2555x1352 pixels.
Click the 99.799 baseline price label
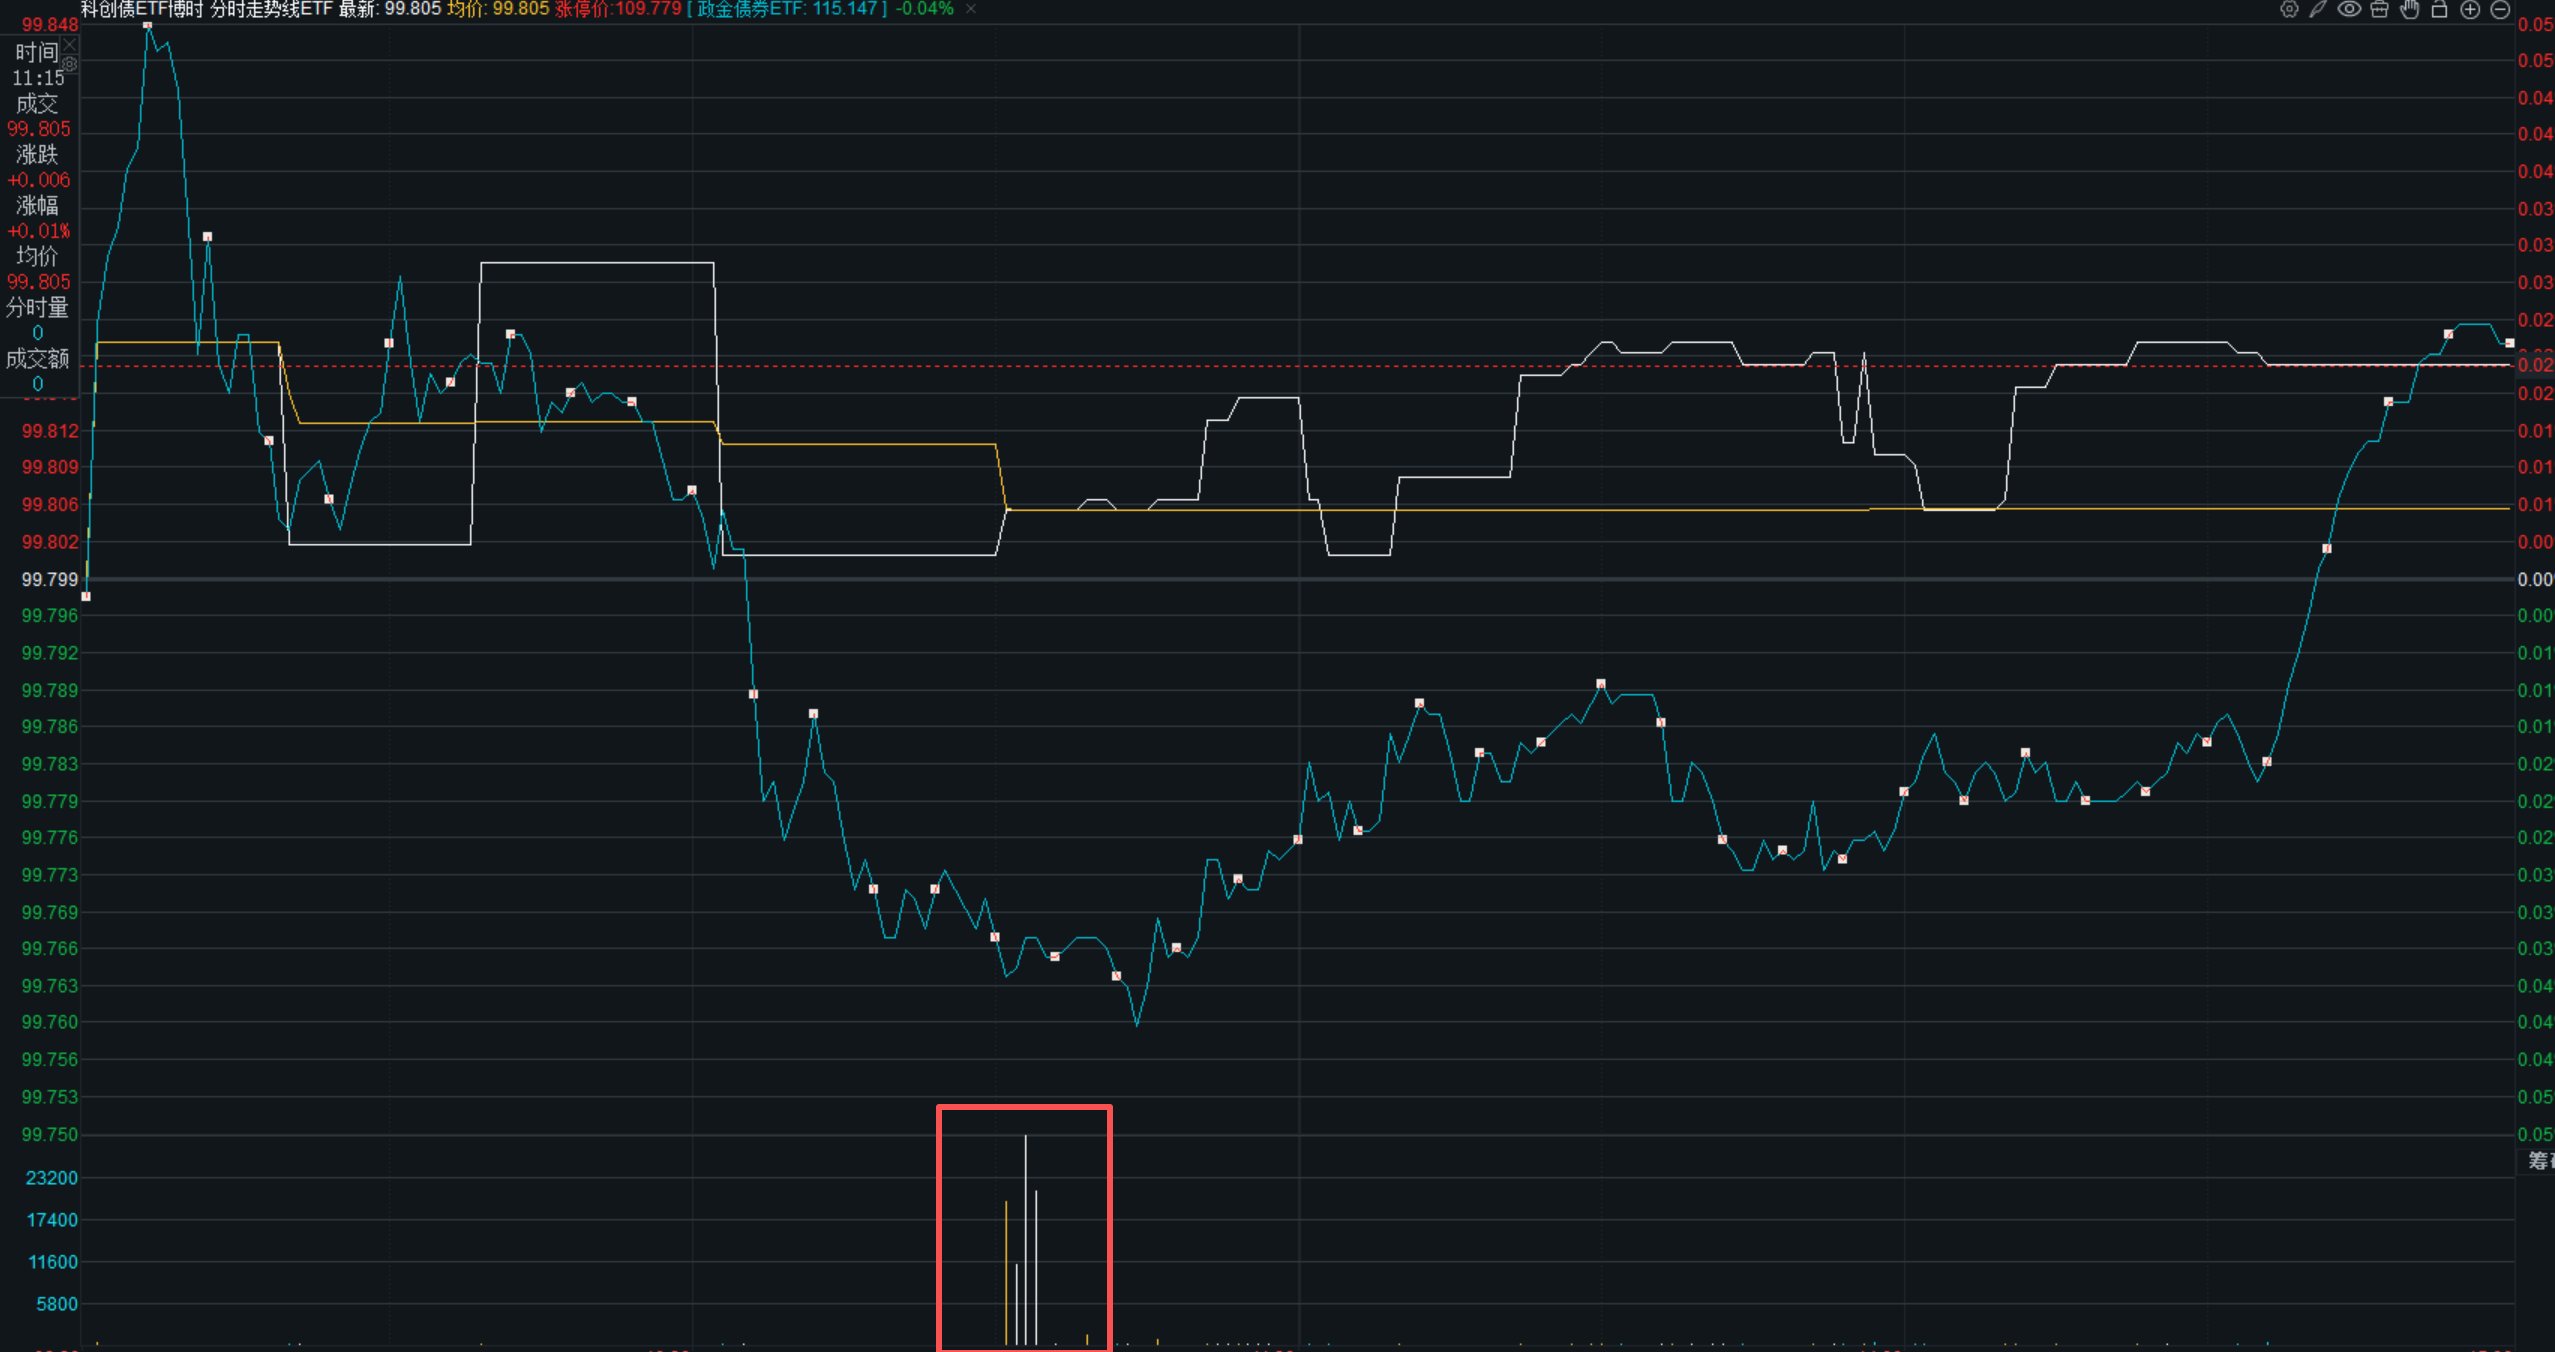click(x=49, y=579)
